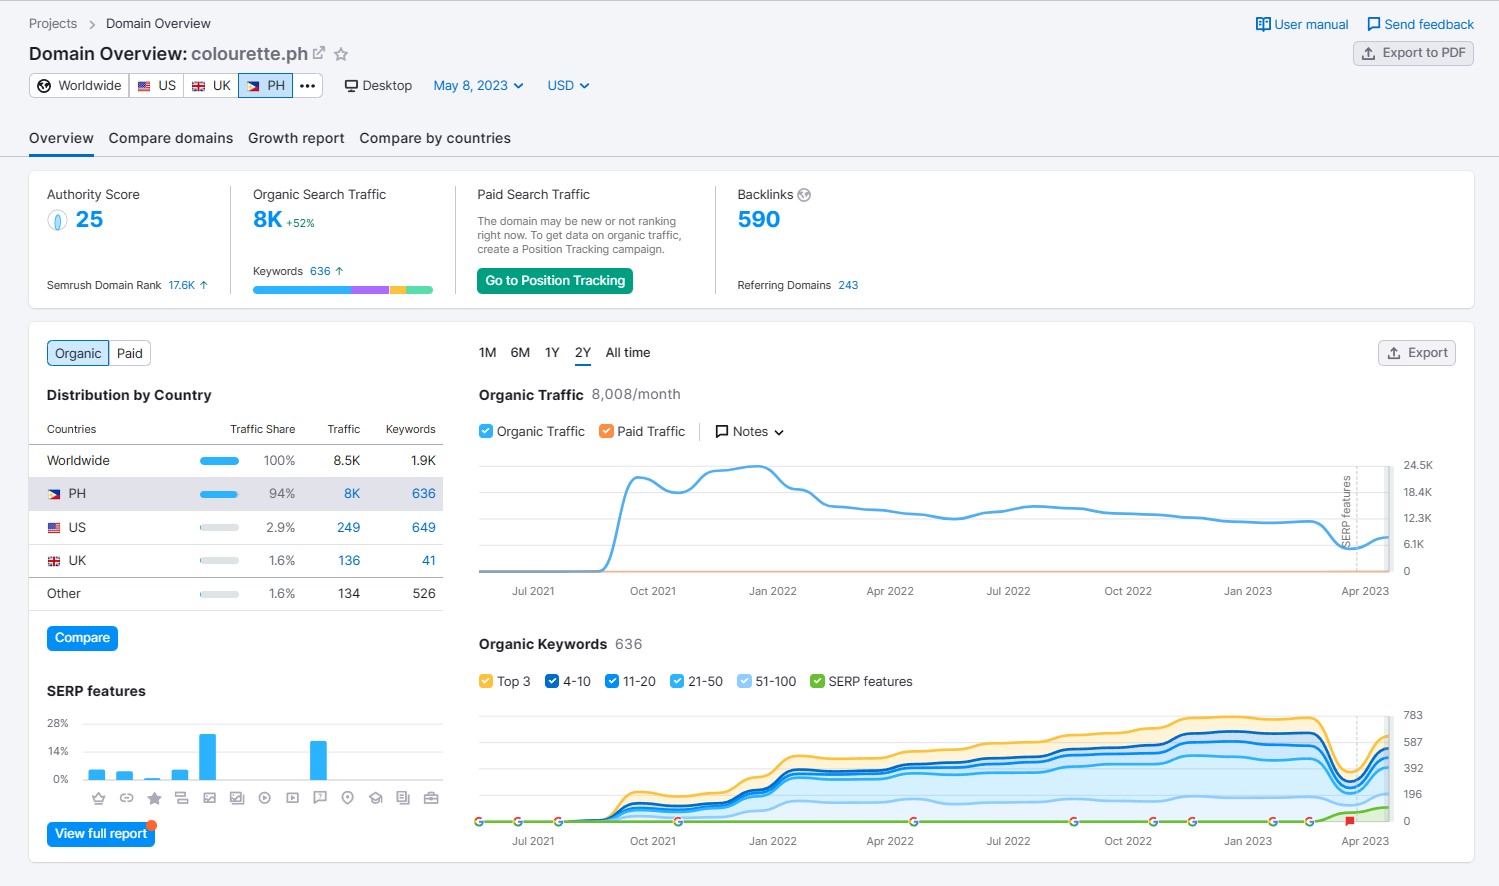Screen dimensions: 1499x886
Task: Select the All time range tab
Action: (628, 353)
